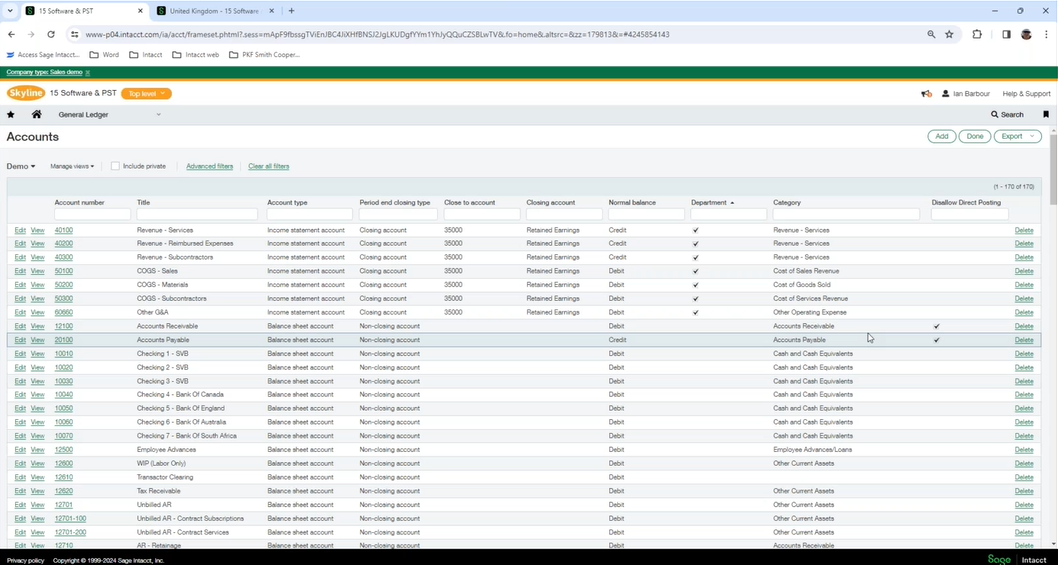Click Clear all filters link
1058x565 pixels.
point(269,166)
